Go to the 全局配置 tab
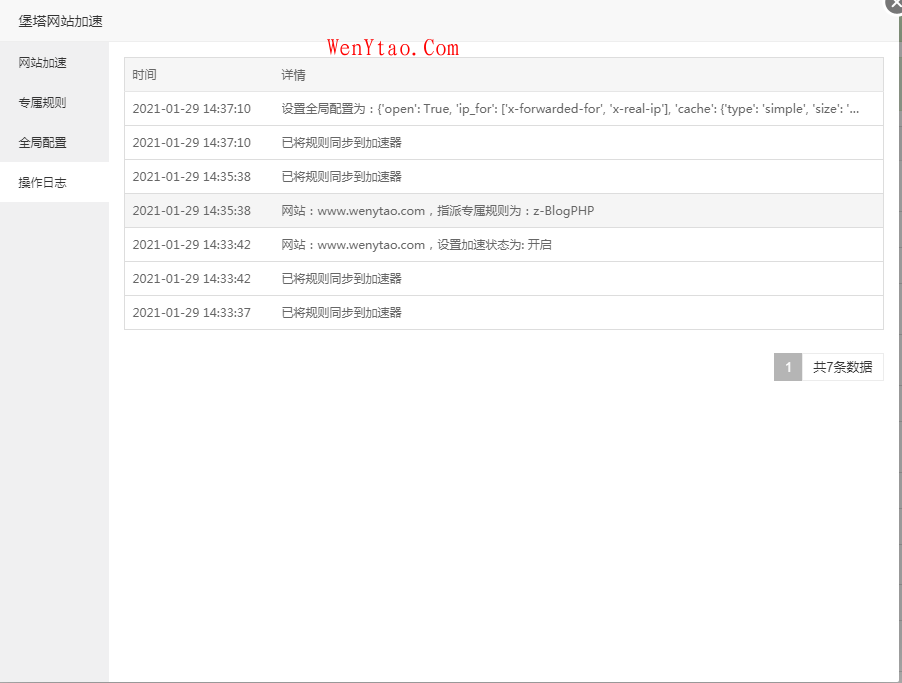Viewport: 902px width, 683px height. [x=43, y=143]
